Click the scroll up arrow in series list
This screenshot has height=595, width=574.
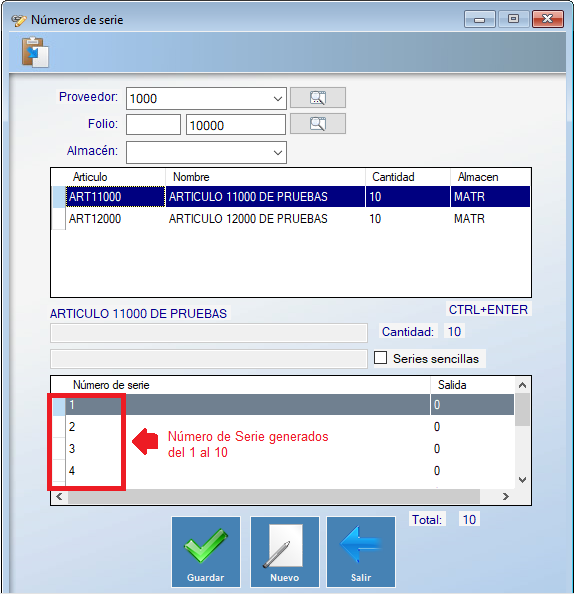pyautogui.click(x=522, y=386)
